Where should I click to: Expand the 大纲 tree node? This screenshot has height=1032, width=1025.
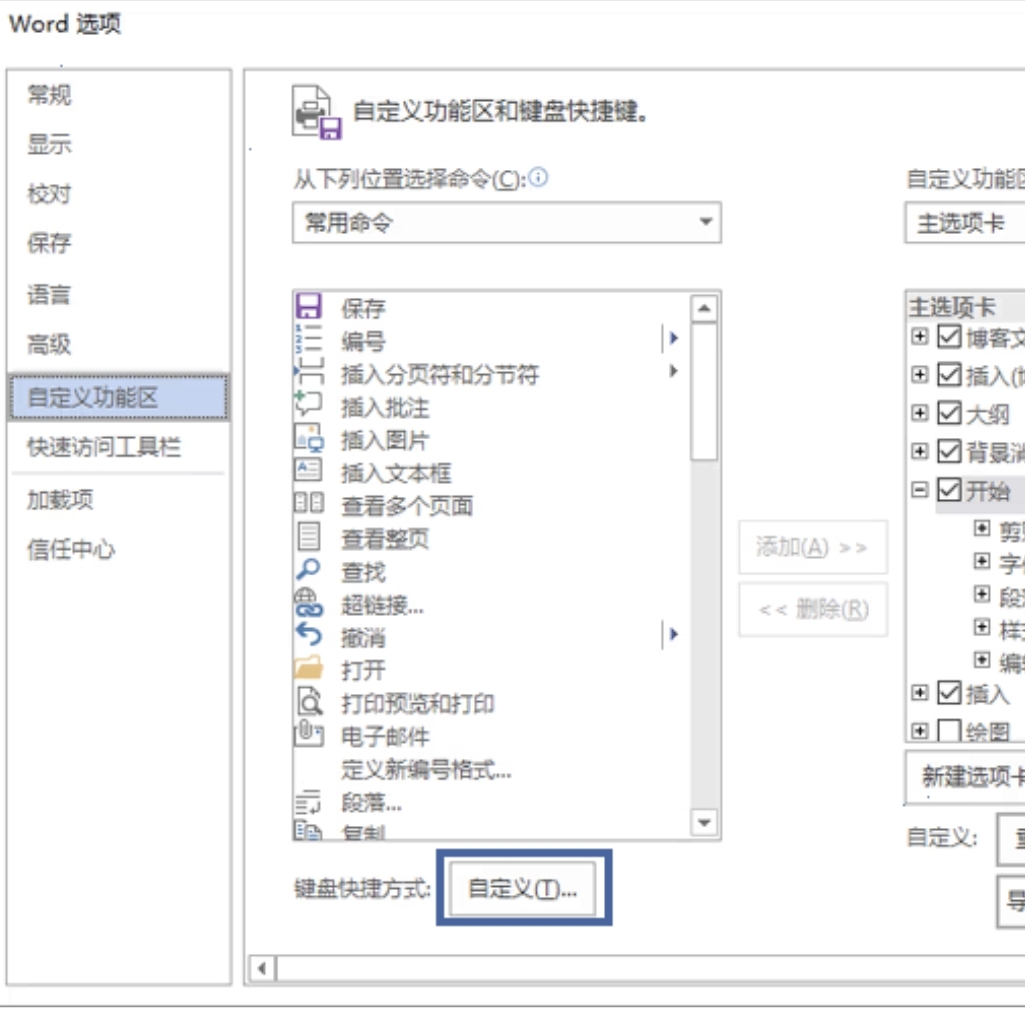[x=920, y=413]
